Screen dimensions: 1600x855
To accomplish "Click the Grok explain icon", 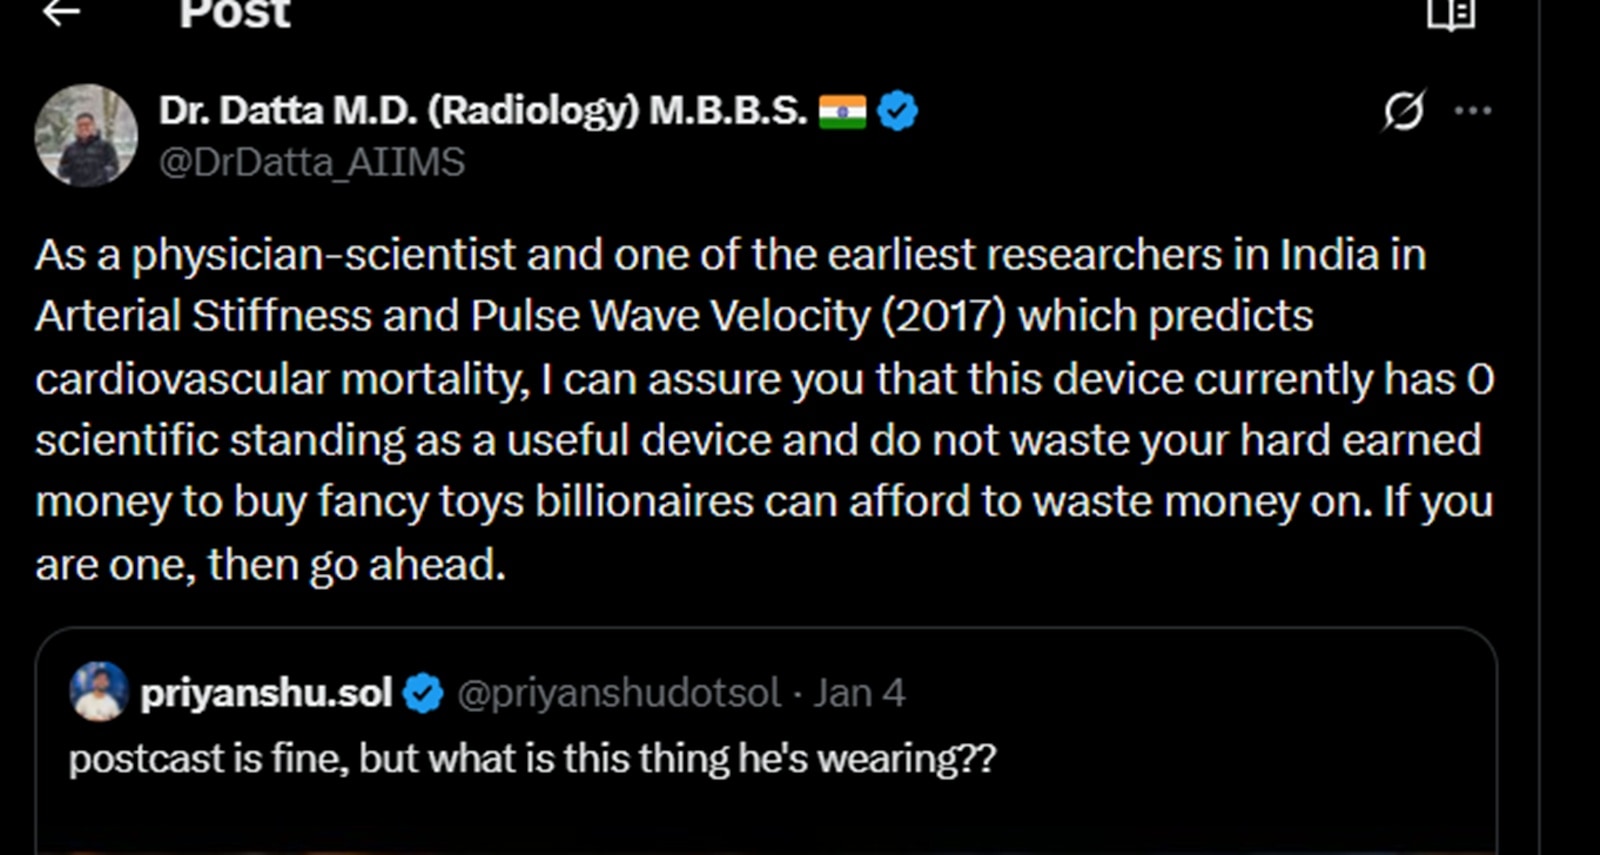I will [1404, 110].
